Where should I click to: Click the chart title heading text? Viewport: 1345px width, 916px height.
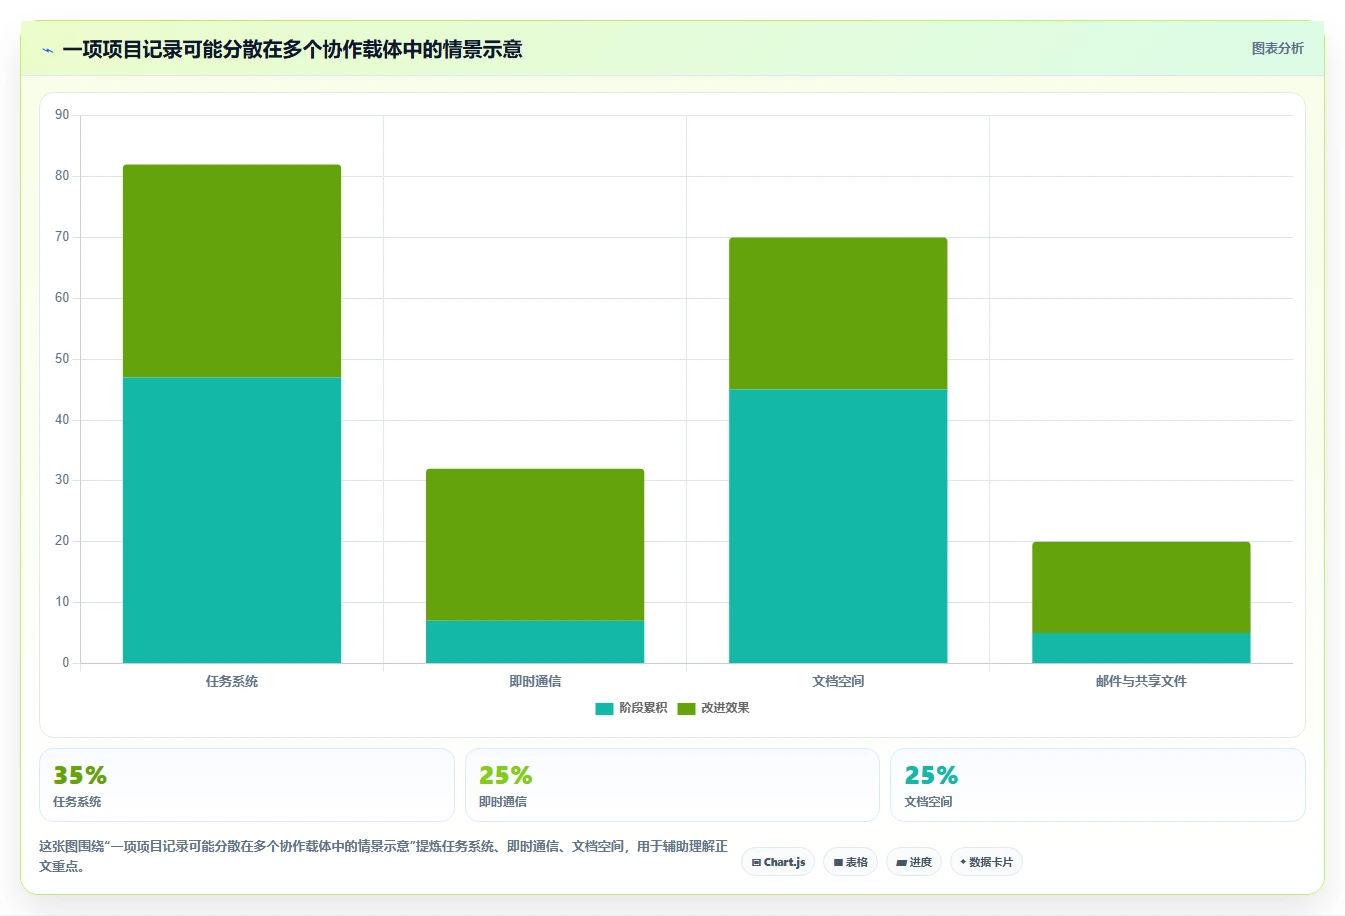click(292, 50)
